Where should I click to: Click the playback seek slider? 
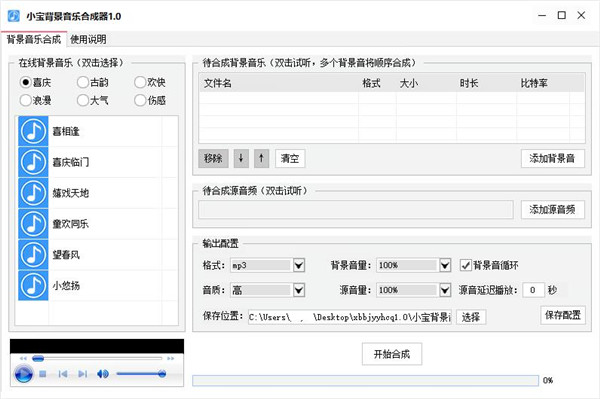[x=97, y=358]
